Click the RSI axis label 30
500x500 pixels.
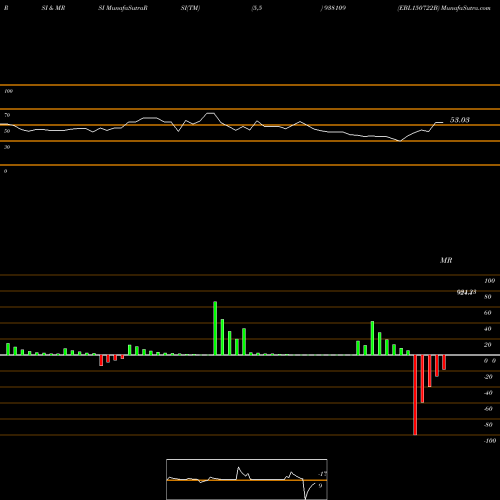[7, 147]
